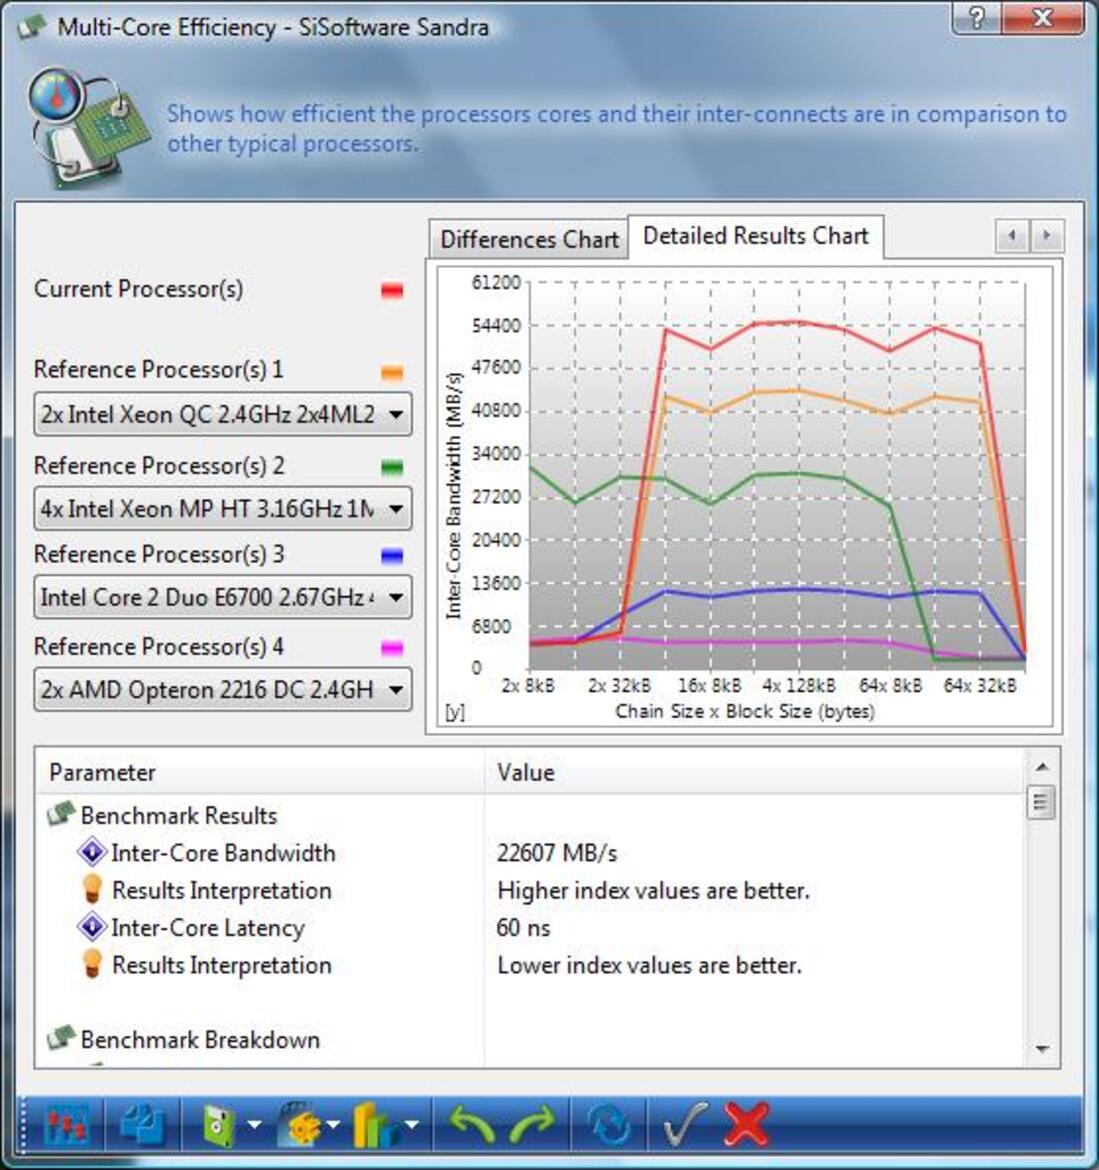Click the green forward arrow icon
This screenshot has width=1099, height=1170.
point(532,1123)
